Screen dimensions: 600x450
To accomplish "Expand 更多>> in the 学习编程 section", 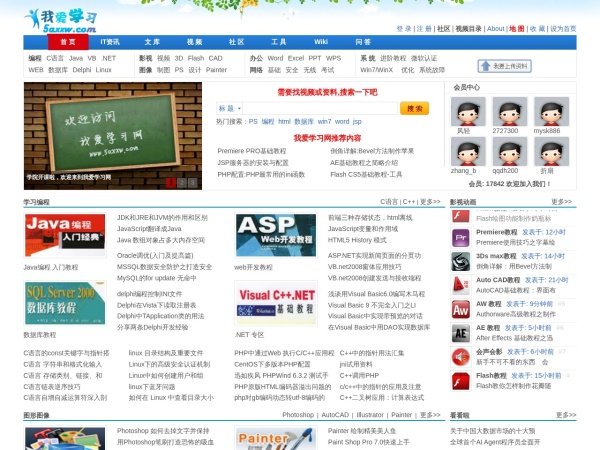I will tap(429, 202).
